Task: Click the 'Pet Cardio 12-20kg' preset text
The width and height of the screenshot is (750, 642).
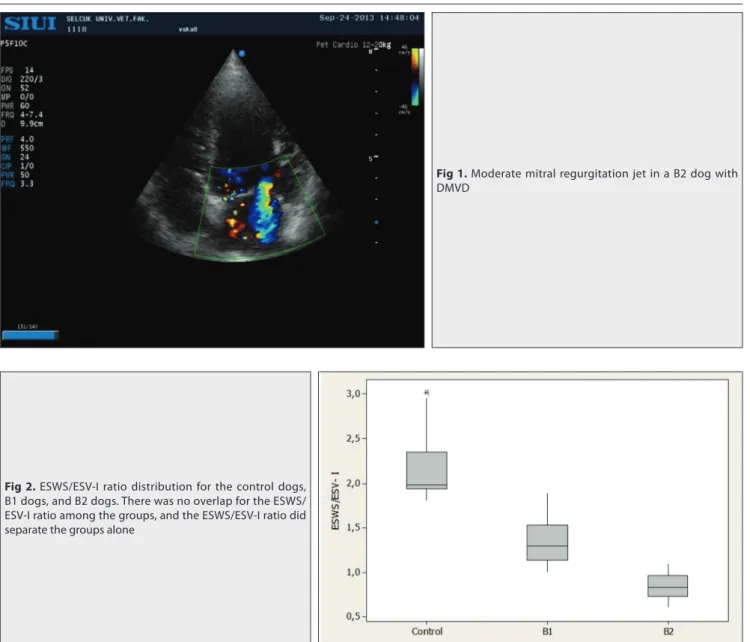Action: [x=353, y=44]
